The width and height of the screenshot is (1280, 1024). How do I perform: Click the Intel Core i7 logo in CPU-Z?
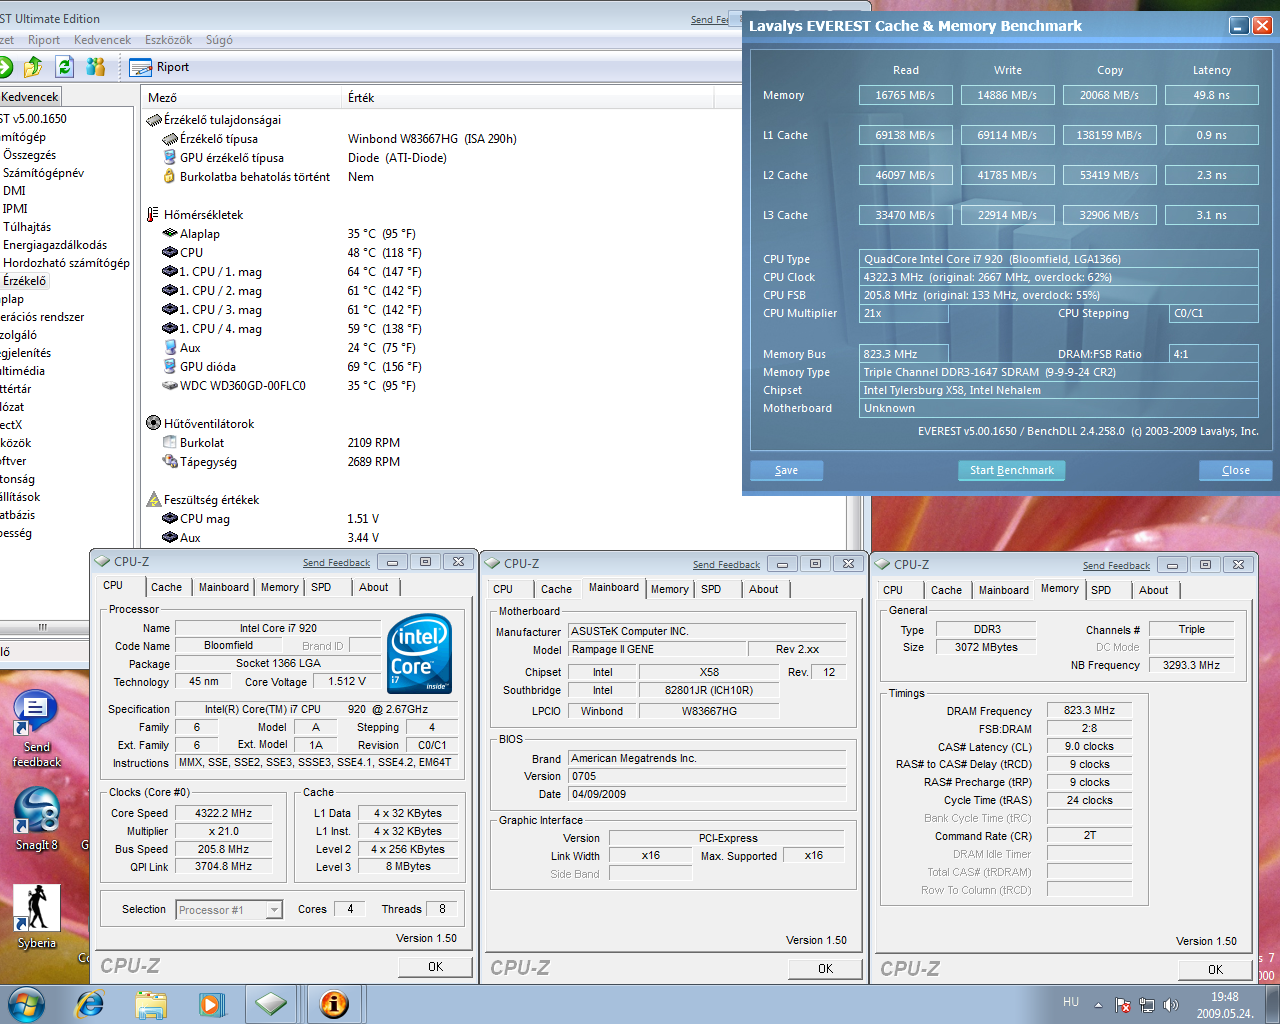[419, 654]
